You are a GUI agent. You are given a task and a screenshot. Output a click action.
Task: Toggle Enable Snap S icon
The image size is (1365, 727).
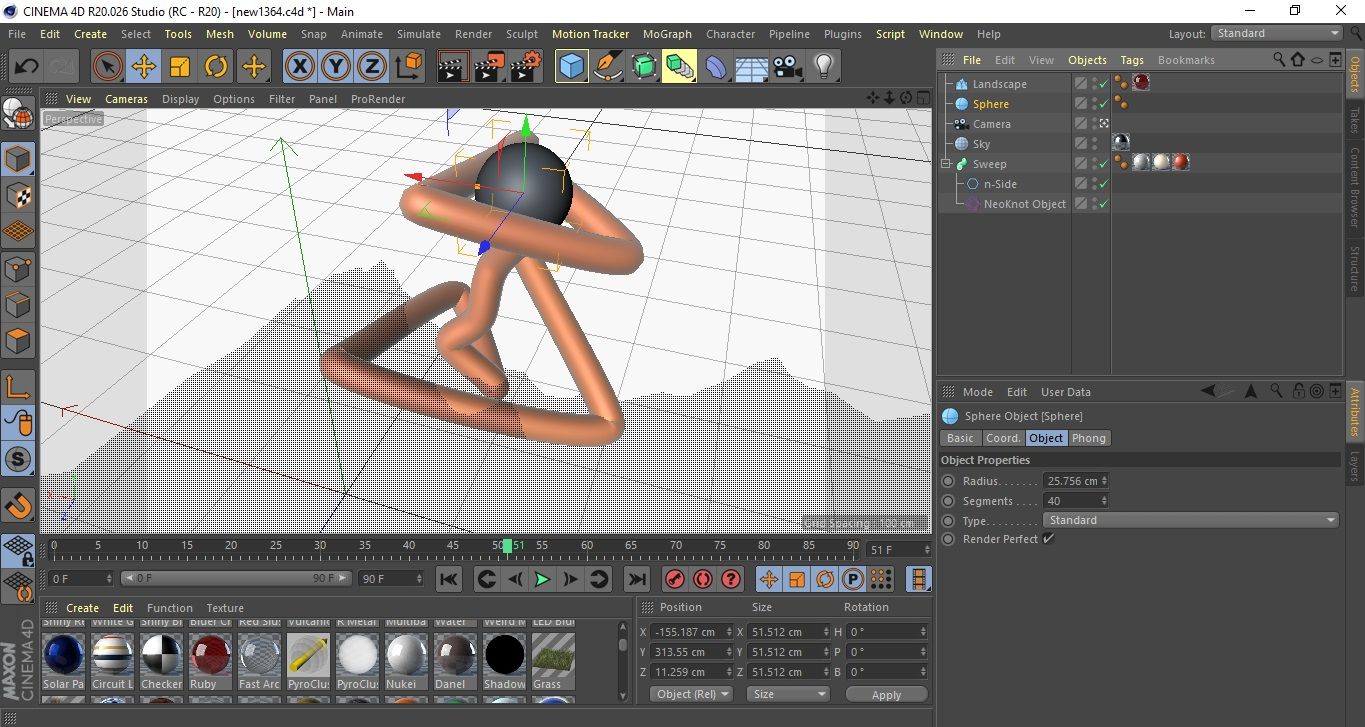click(x=19, y=459)
